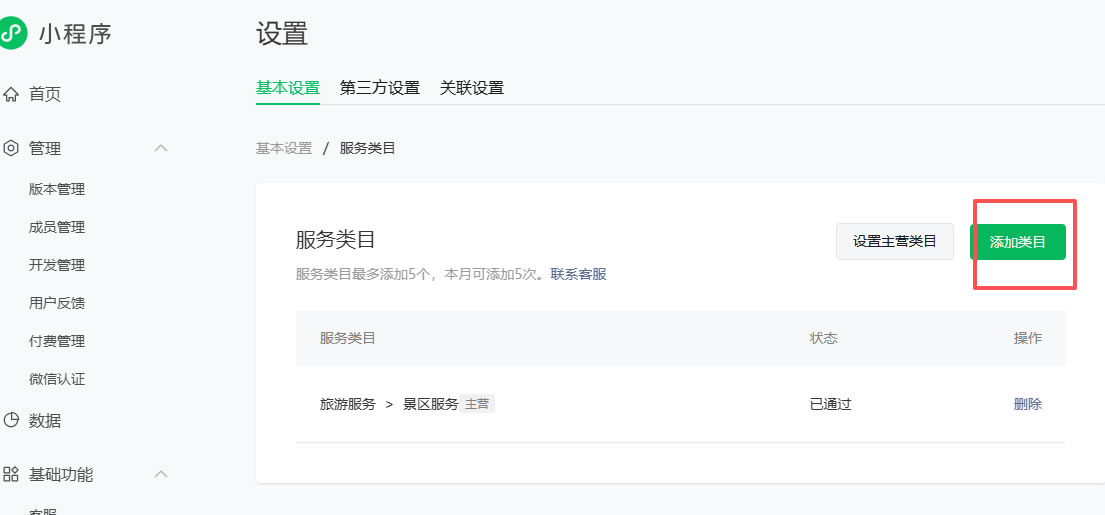
Task: Open 微信认证 in the sidebar
Action: [57, 380]
